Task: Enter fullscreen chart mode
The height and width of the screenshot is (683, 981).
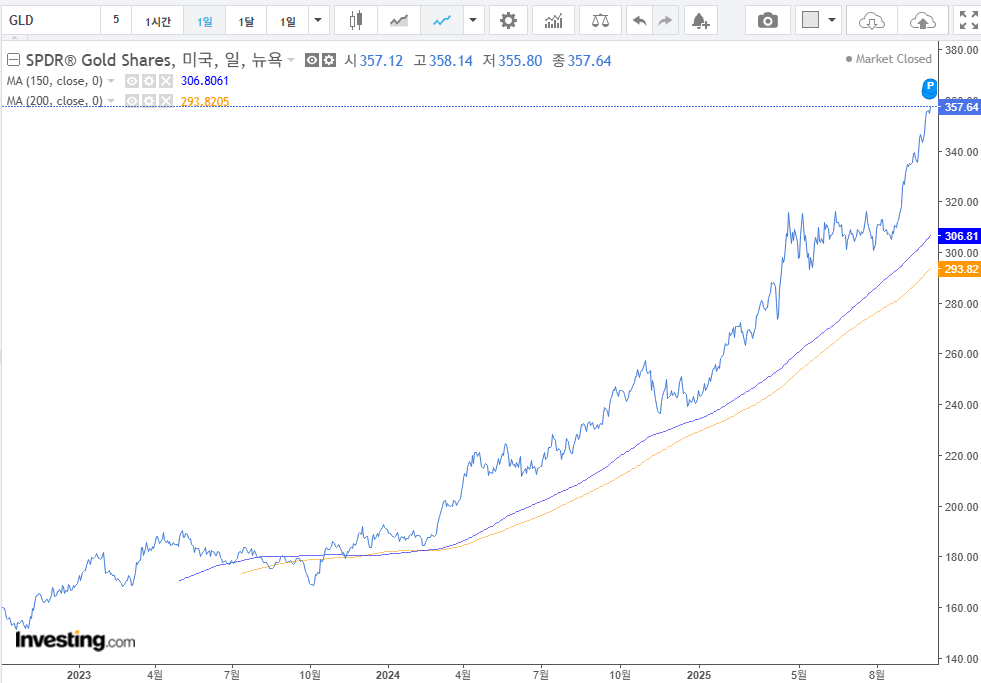Action: 968,21
